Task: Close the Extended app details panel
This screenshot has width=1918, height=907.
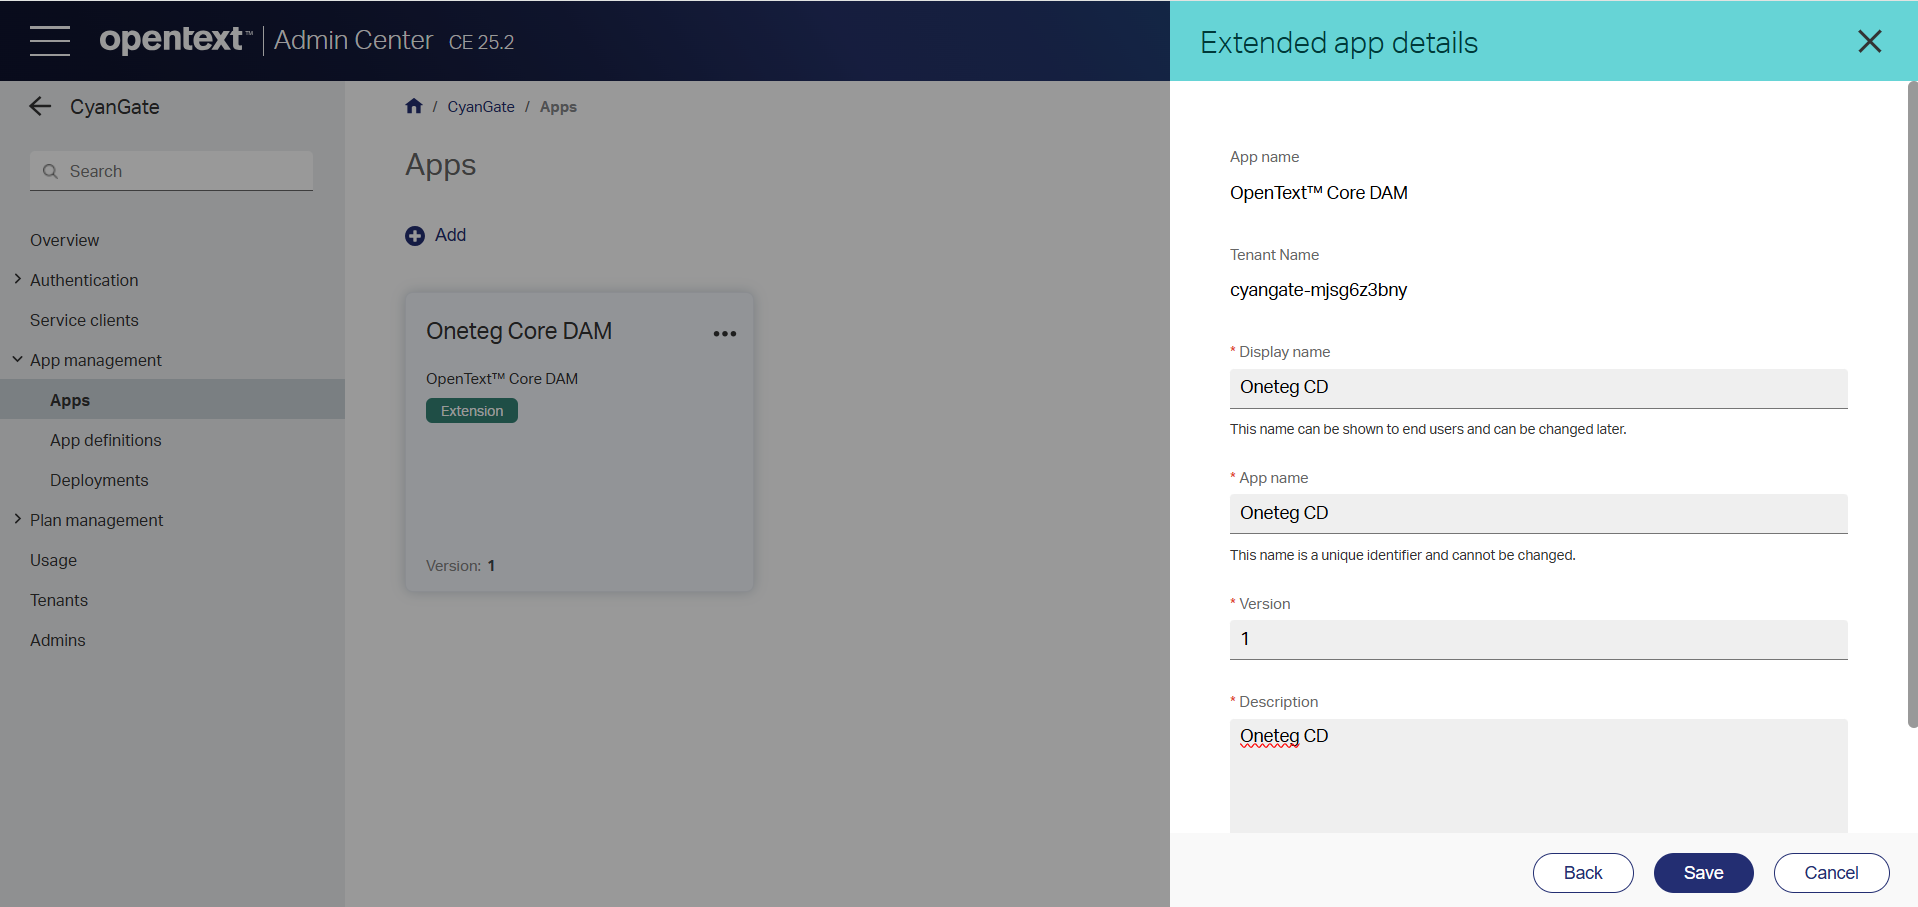Action: (1869, 42)
